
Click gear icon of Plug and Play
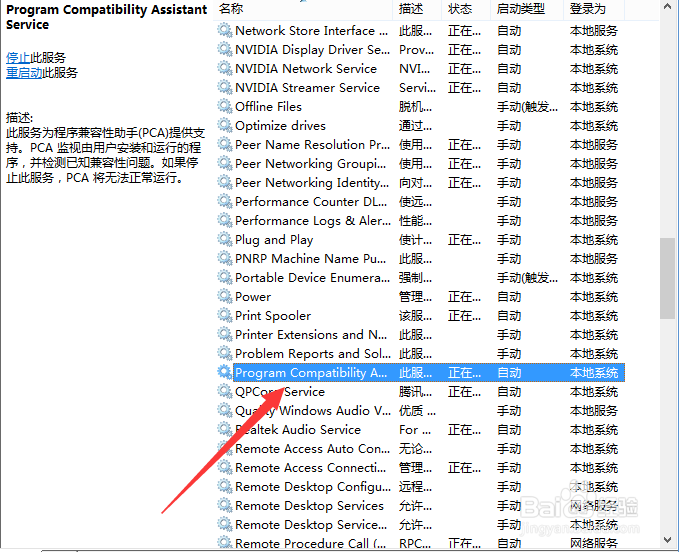224,239
